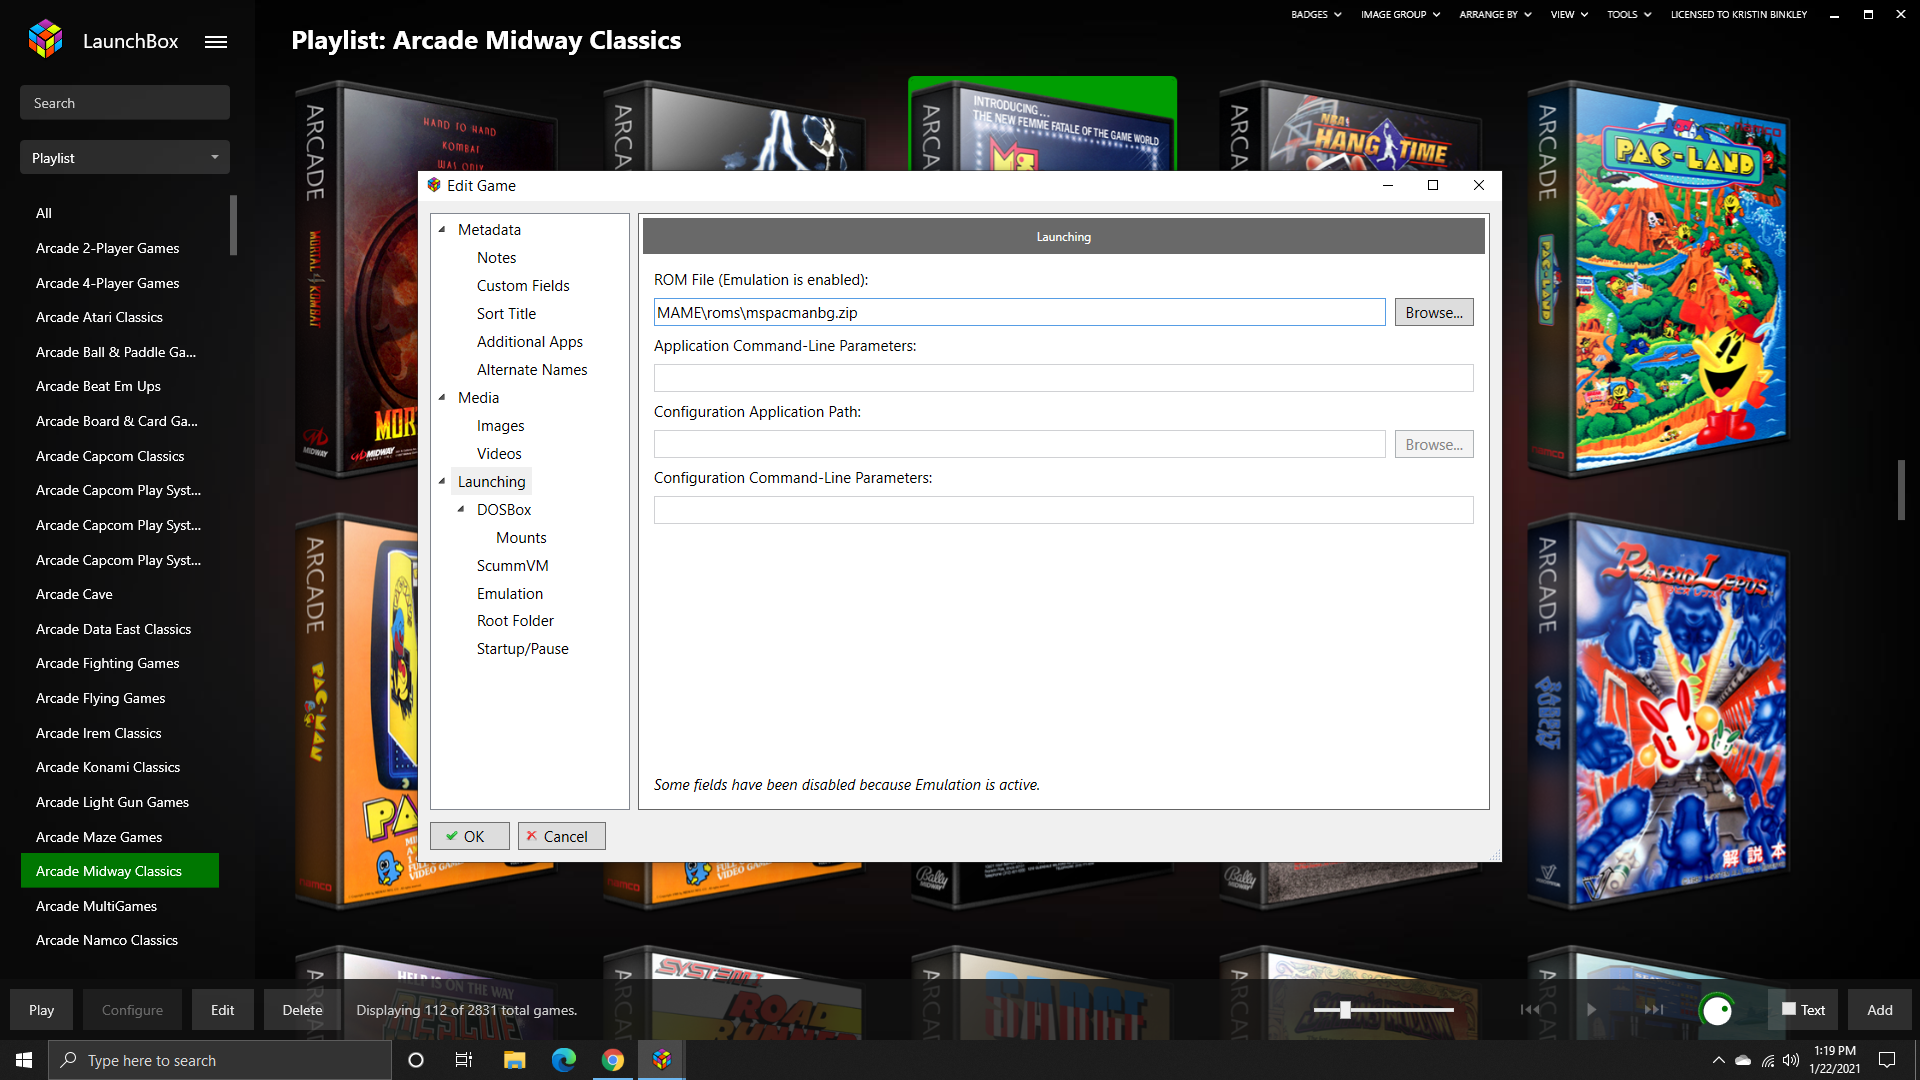
Task: Open Windows notification center
Action: (x=1887, y=1060)
